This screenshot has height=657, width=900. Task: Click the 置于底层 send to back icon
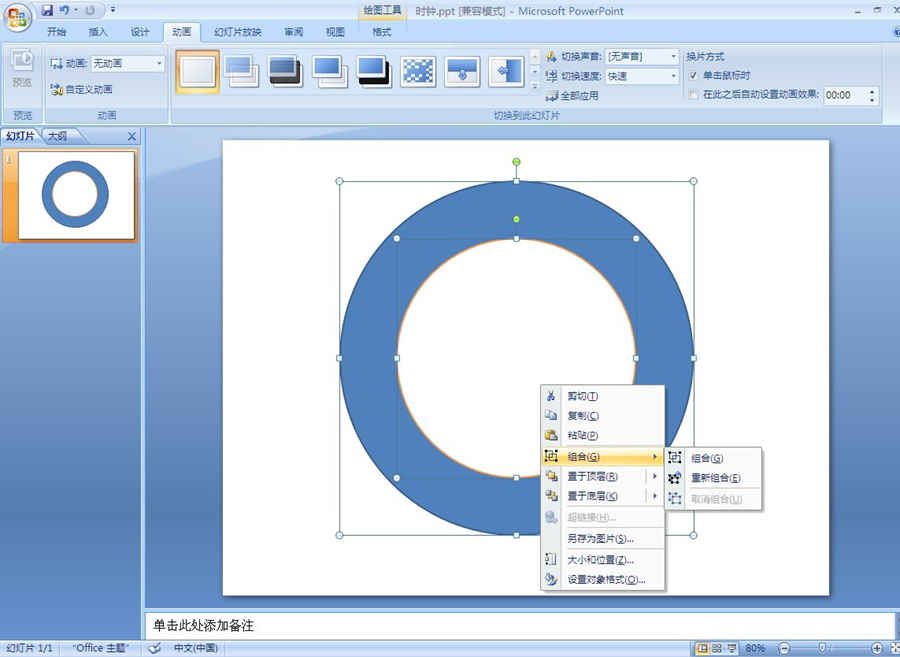pyautogui.click(x=551, y=495)
